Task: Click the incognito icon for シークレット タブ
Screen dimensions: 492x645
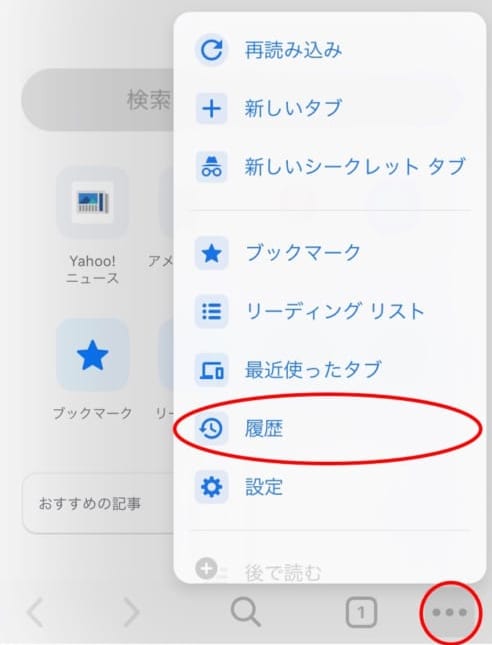Action: [x=211, y=167]
